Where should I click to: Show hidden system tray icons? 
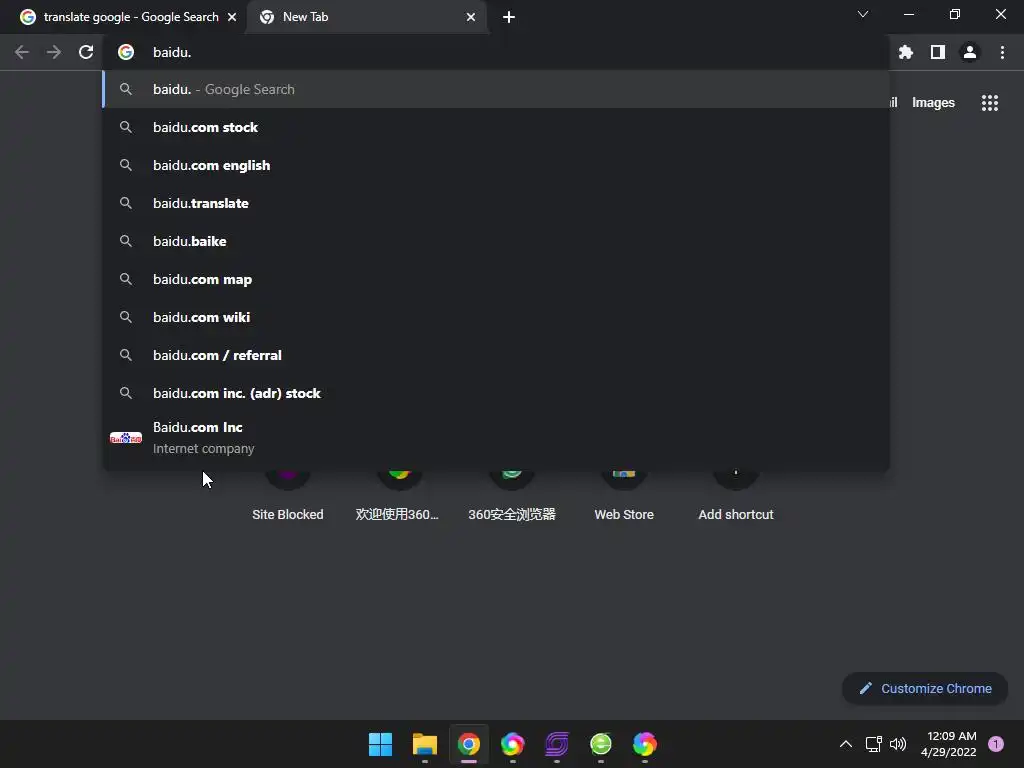click(x=845, y=744)
